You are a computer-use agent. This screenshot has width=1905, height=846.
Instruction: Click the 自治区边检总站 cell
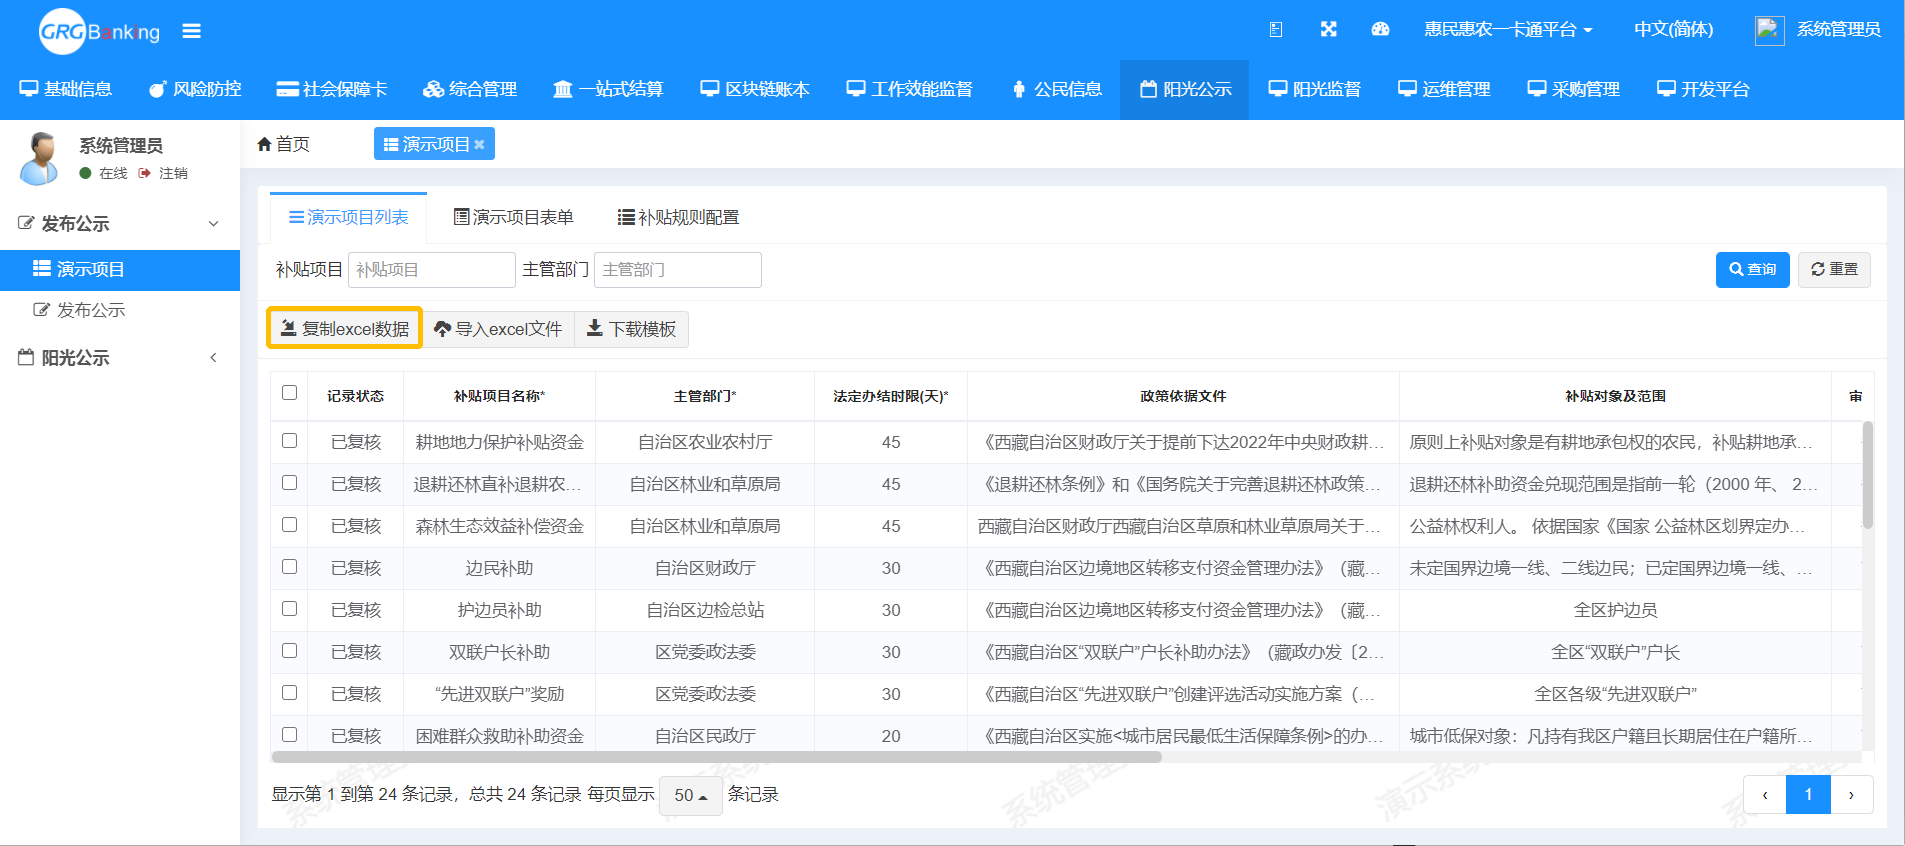(705, 610)
